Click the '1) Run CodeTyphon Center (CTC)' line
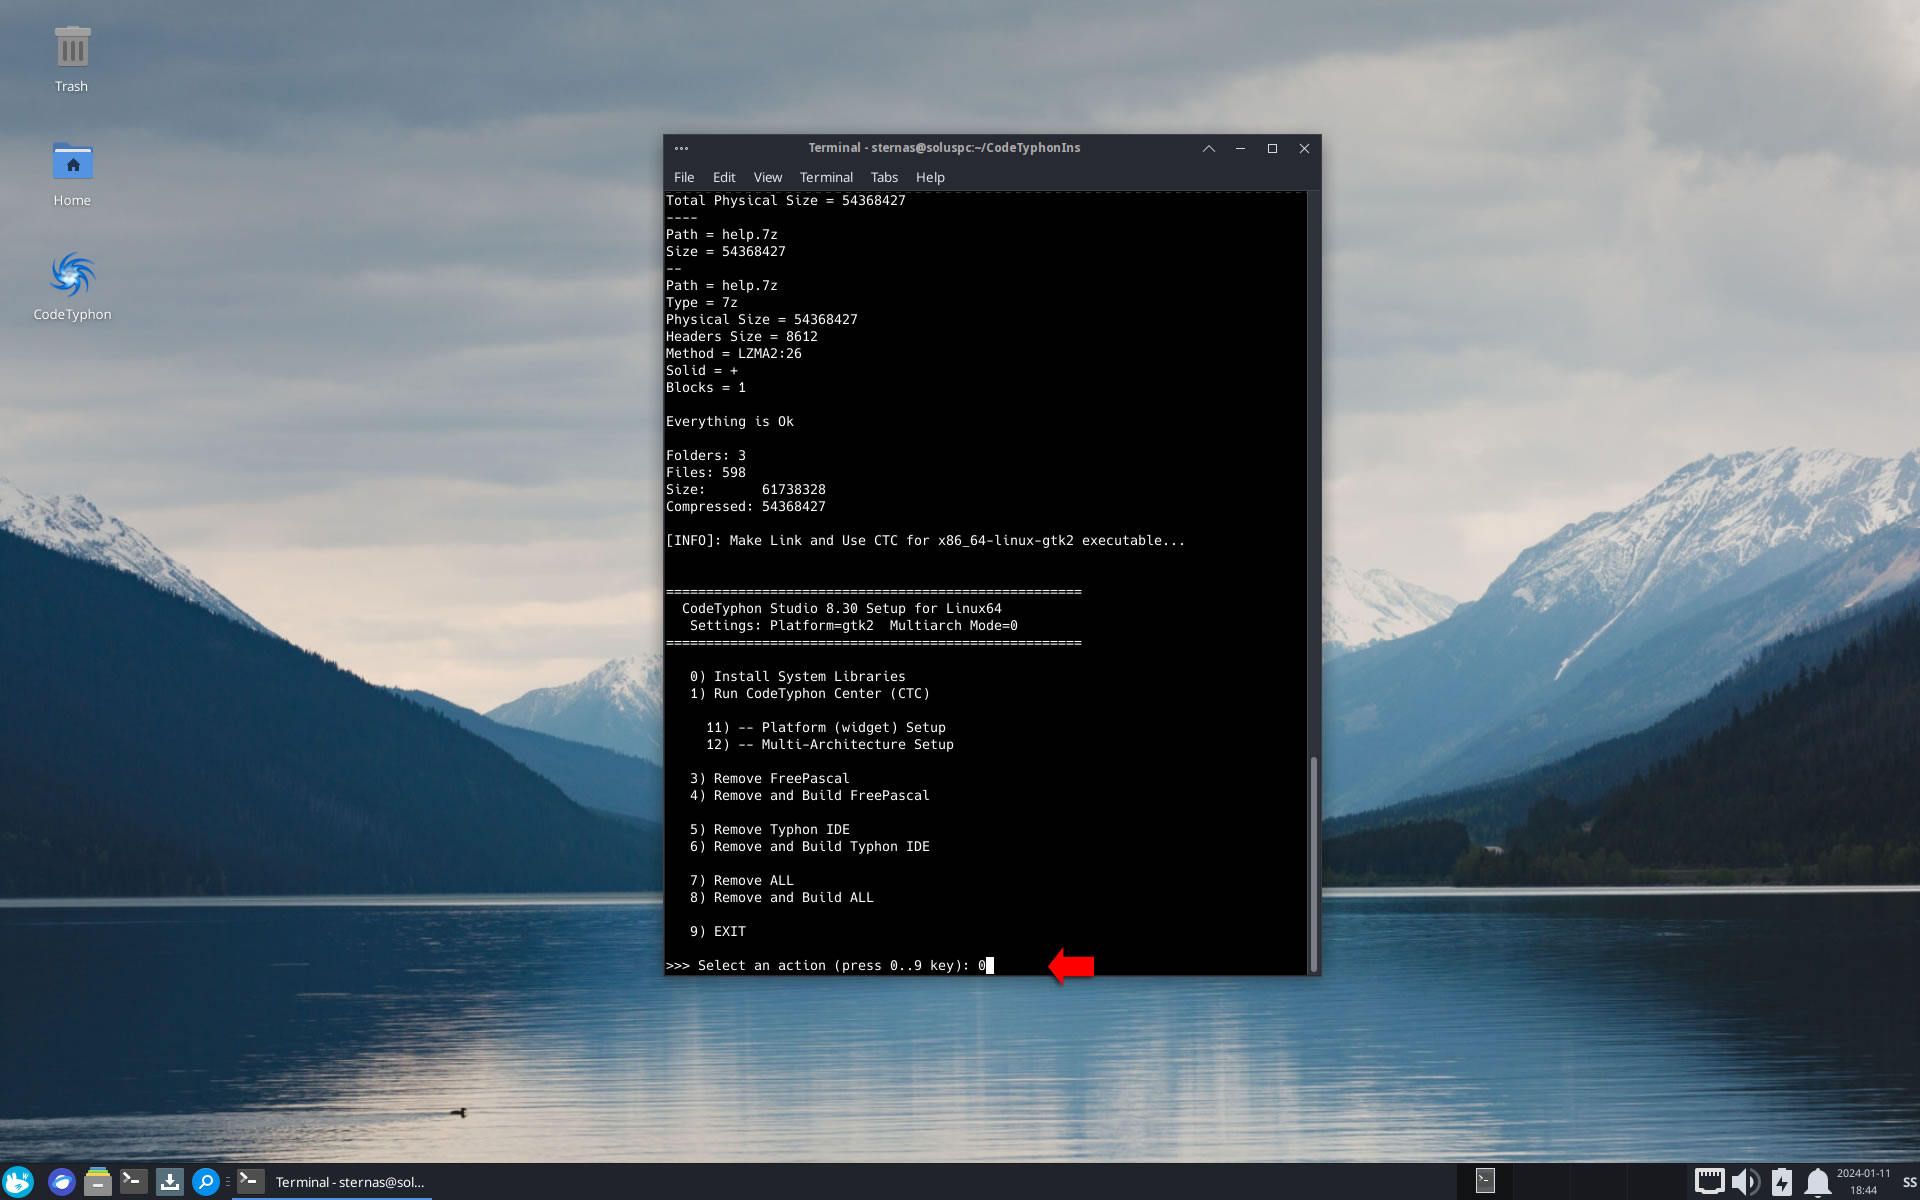The height and width of the screenshot is (1200, 1920). tap(809, 693)
